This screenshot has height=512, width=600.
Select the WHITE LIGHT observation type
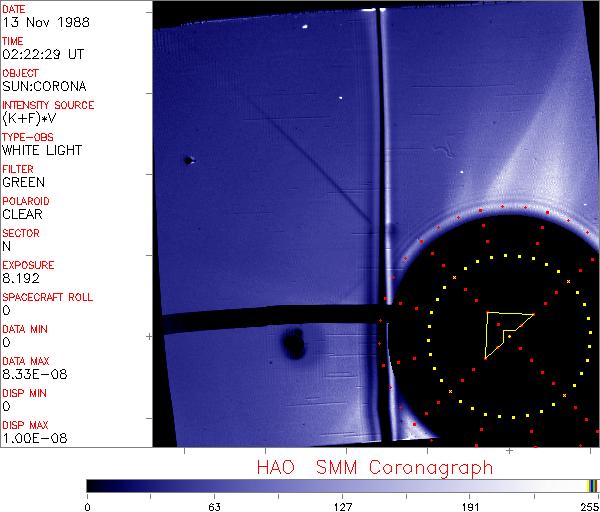click(41, 151)
